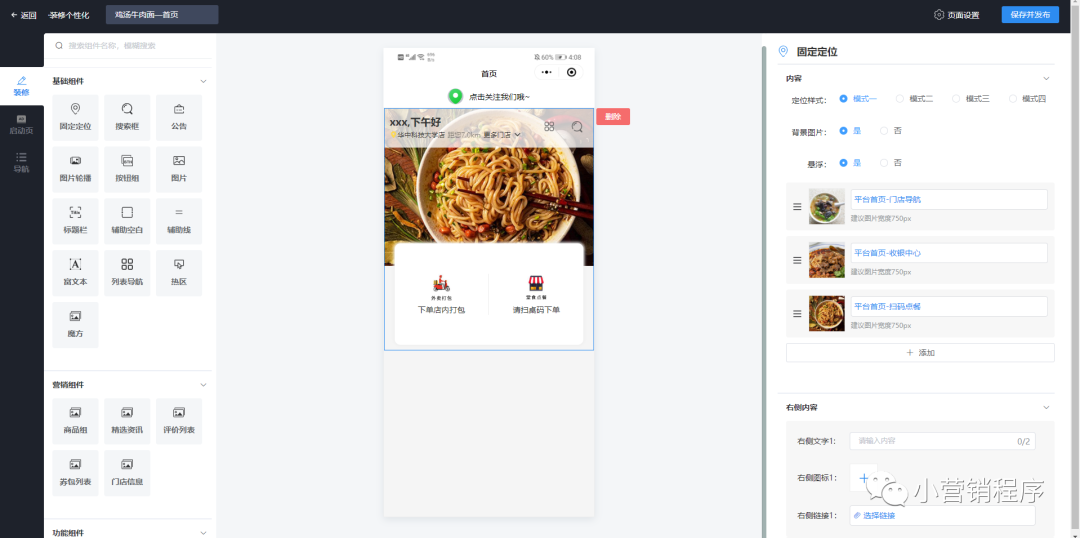Click the 右侧文字1 input field
The height and width of the screenshot is (538, 1080).
942,441
